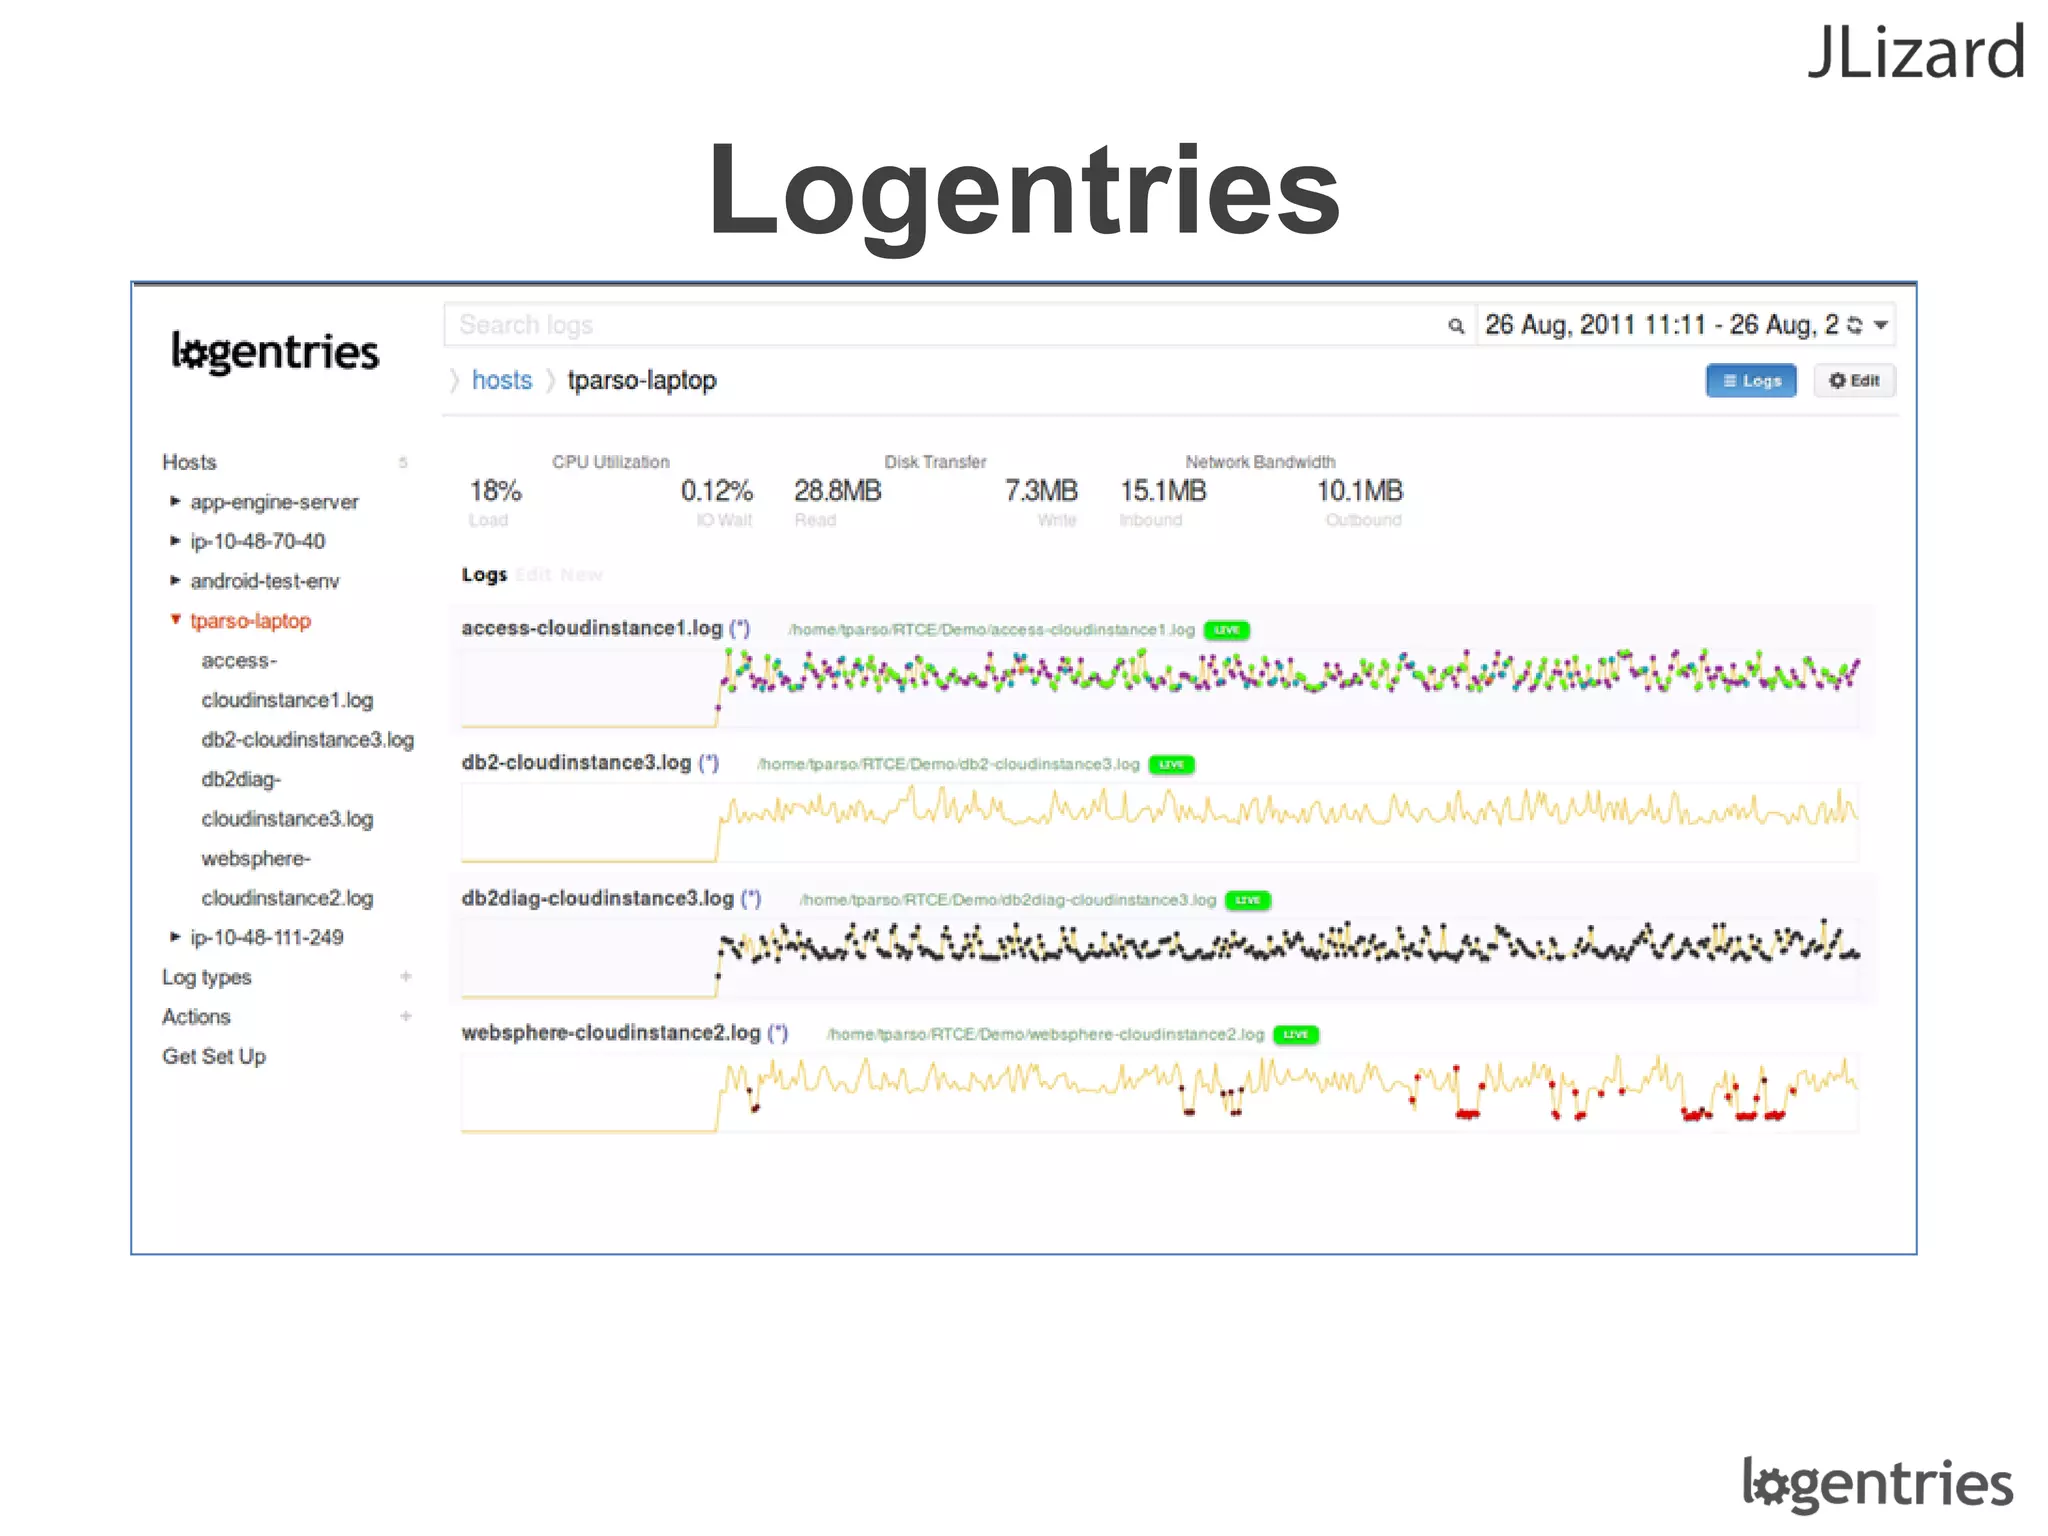The image size is (2048, 1536).
Task: Expand ip-10-48-111-249 host
Action: pos(176,937)
